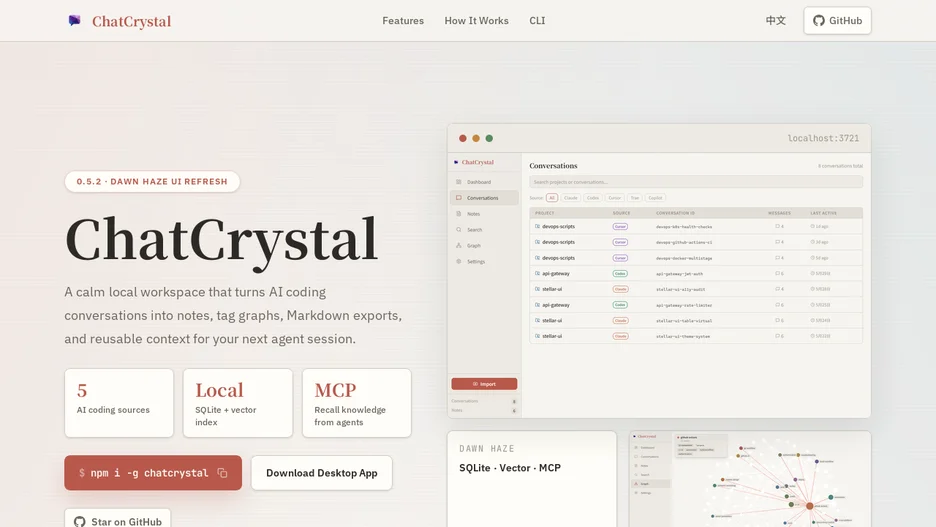Click folder icon of devops-k8s-health-checks row

[x=537, y=226]
